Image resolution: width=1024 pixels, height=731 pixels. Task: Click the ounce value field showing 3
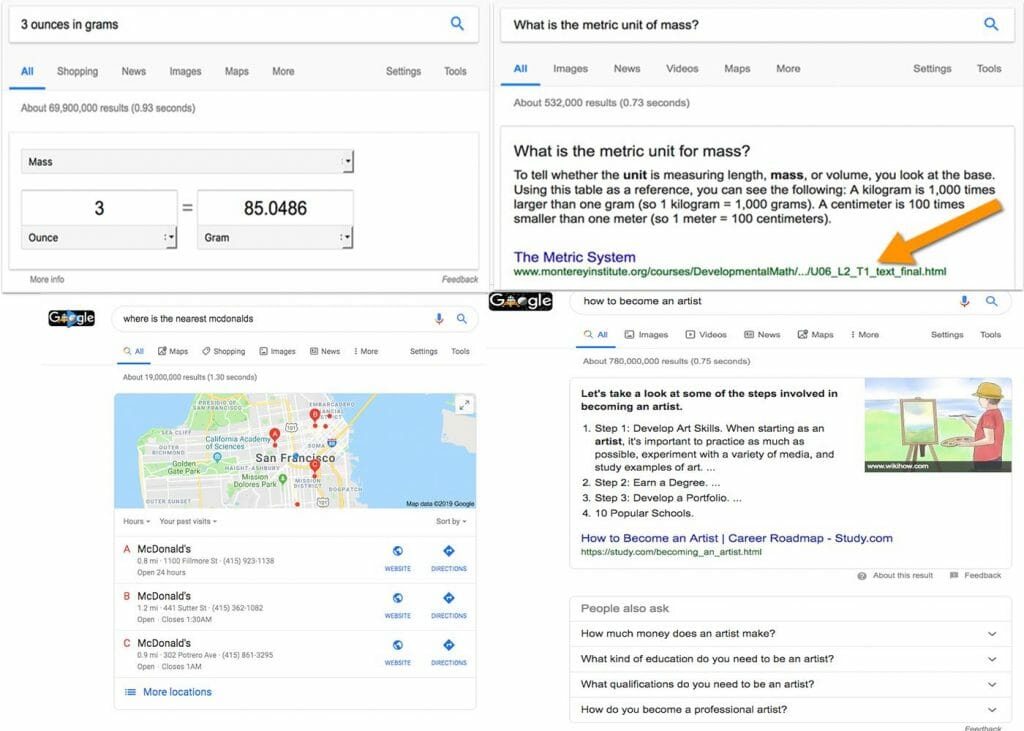point(99,208)
